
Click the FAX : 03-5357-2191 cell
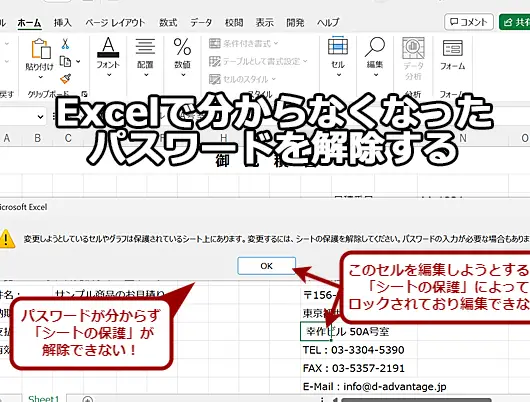(354, 368)
